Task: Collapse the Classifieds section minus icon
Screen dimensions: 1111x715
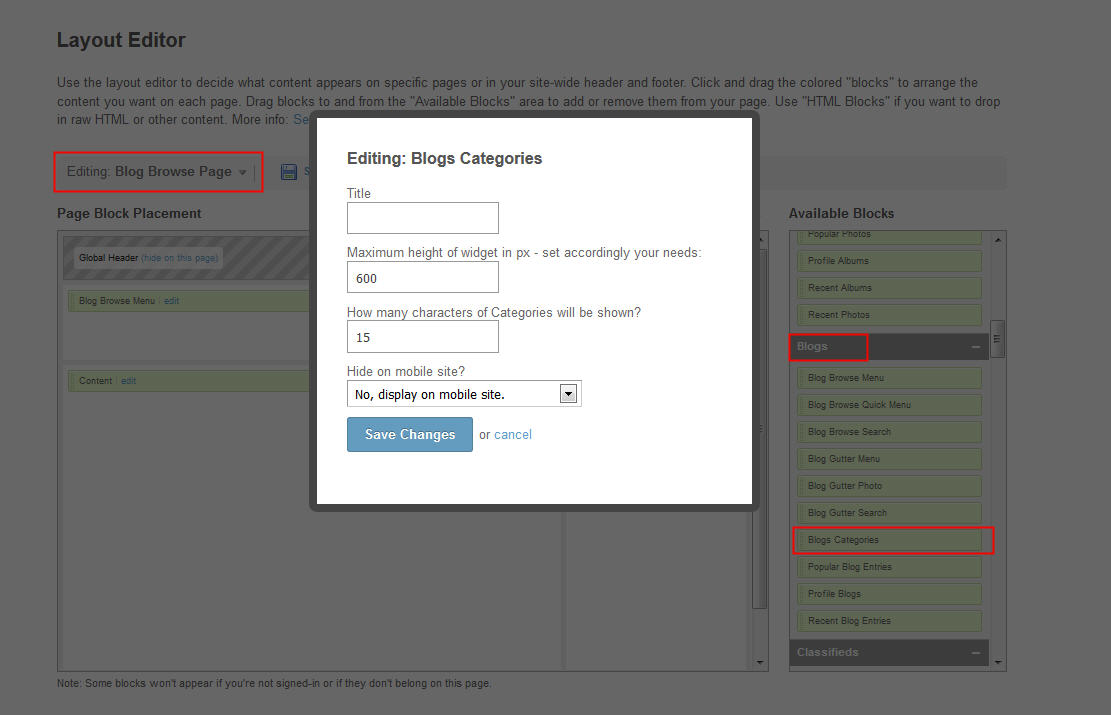Action: [x=975, y=653]
